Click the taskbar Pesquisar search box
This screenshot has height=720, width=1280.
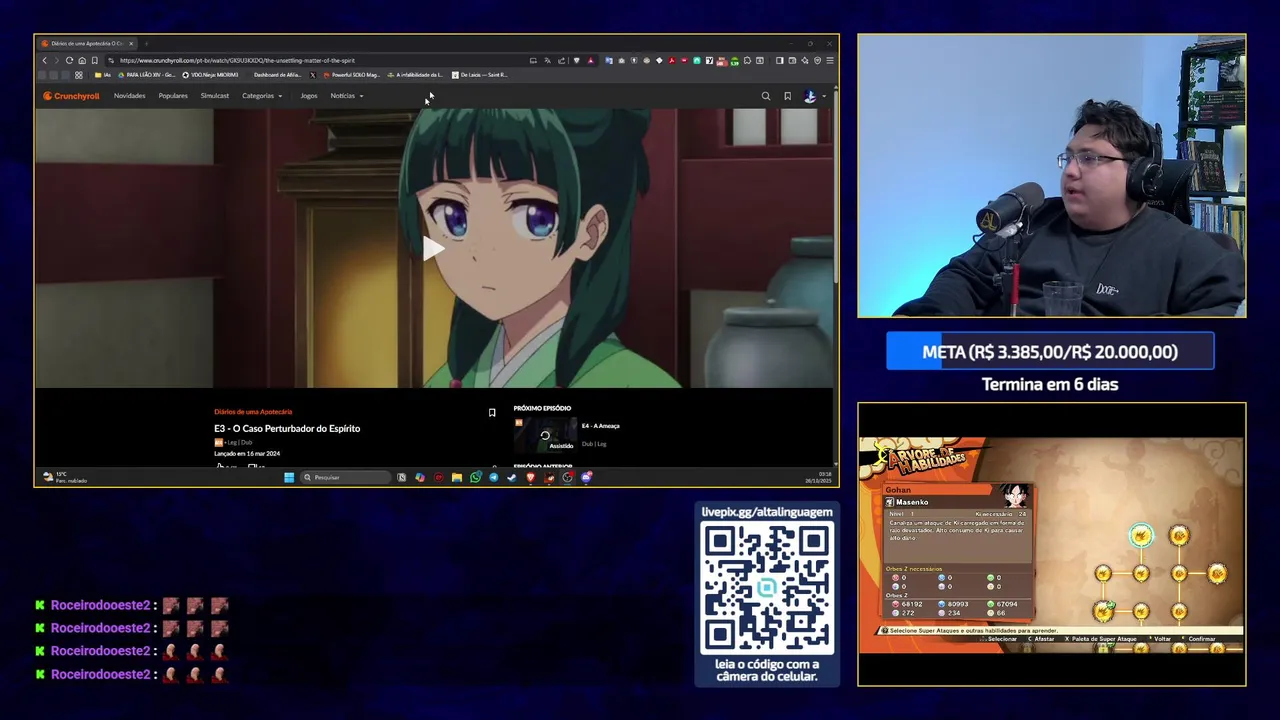tap(345, 478)
